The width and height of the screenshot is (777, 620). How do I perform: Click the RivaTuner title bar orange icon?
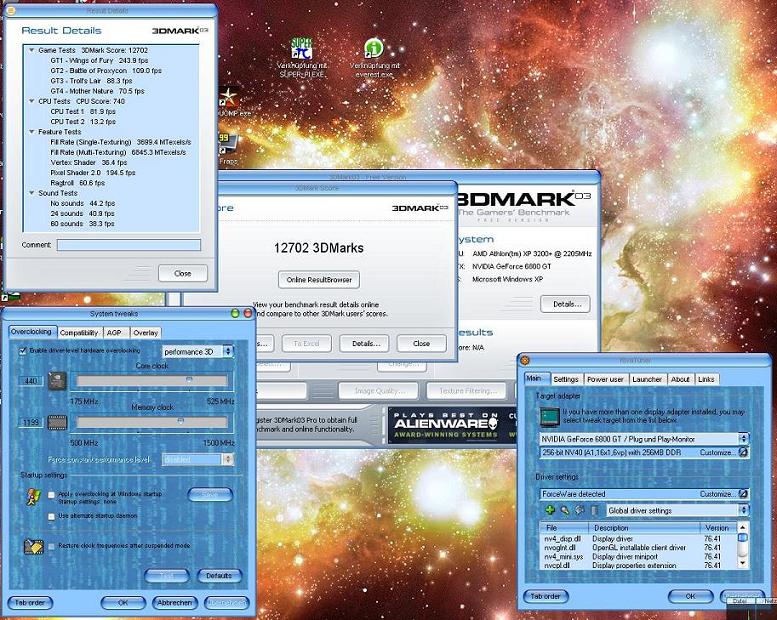tap(525, 360)
